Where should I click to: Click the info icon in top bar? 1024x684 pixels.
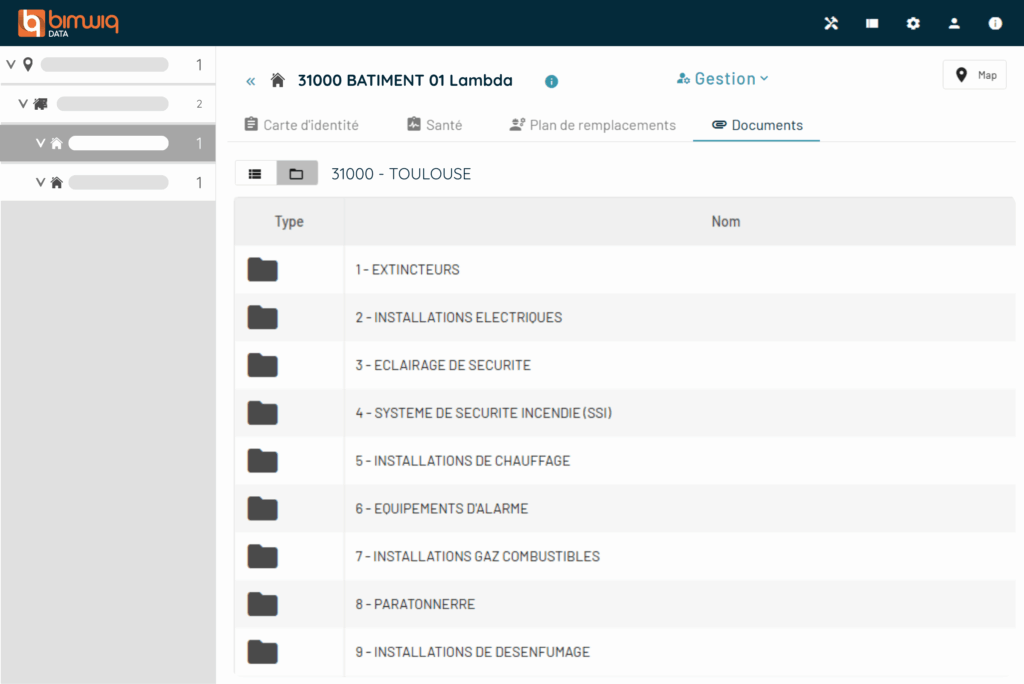pos(995,23)
